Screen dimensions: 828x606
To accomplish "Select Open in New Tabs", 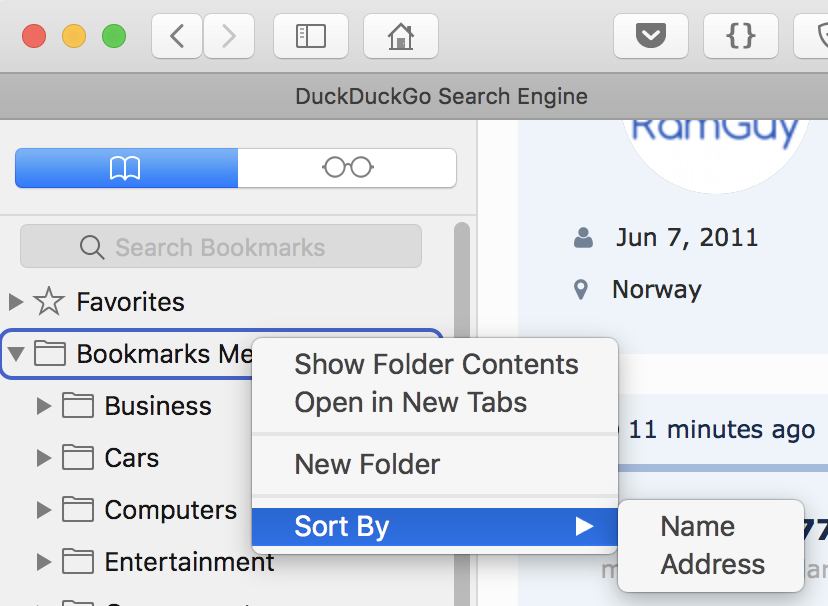I will 410,403.
